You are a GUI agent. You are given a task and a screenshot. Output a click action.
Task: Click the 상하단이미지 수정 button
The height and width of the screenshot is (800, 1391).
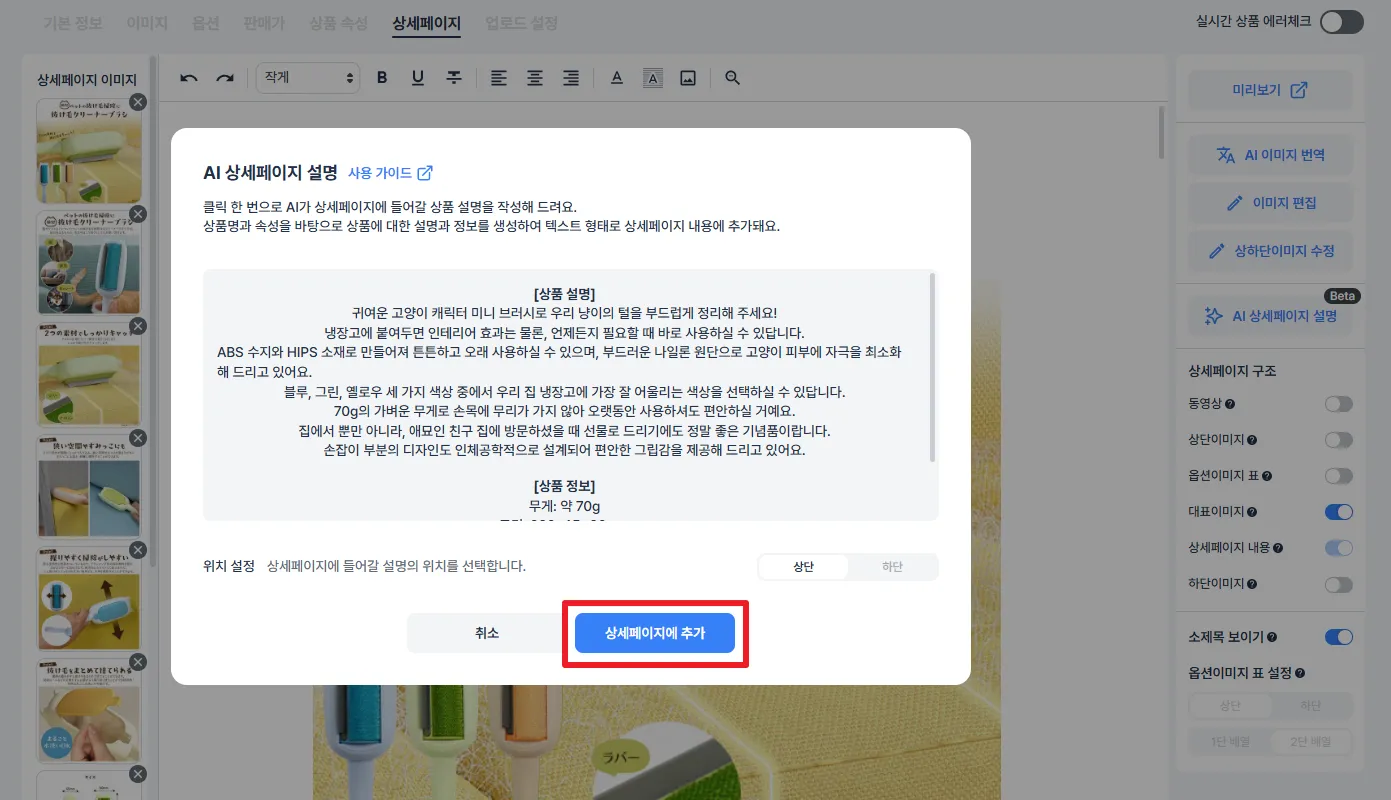click(x=1270, y=251)
